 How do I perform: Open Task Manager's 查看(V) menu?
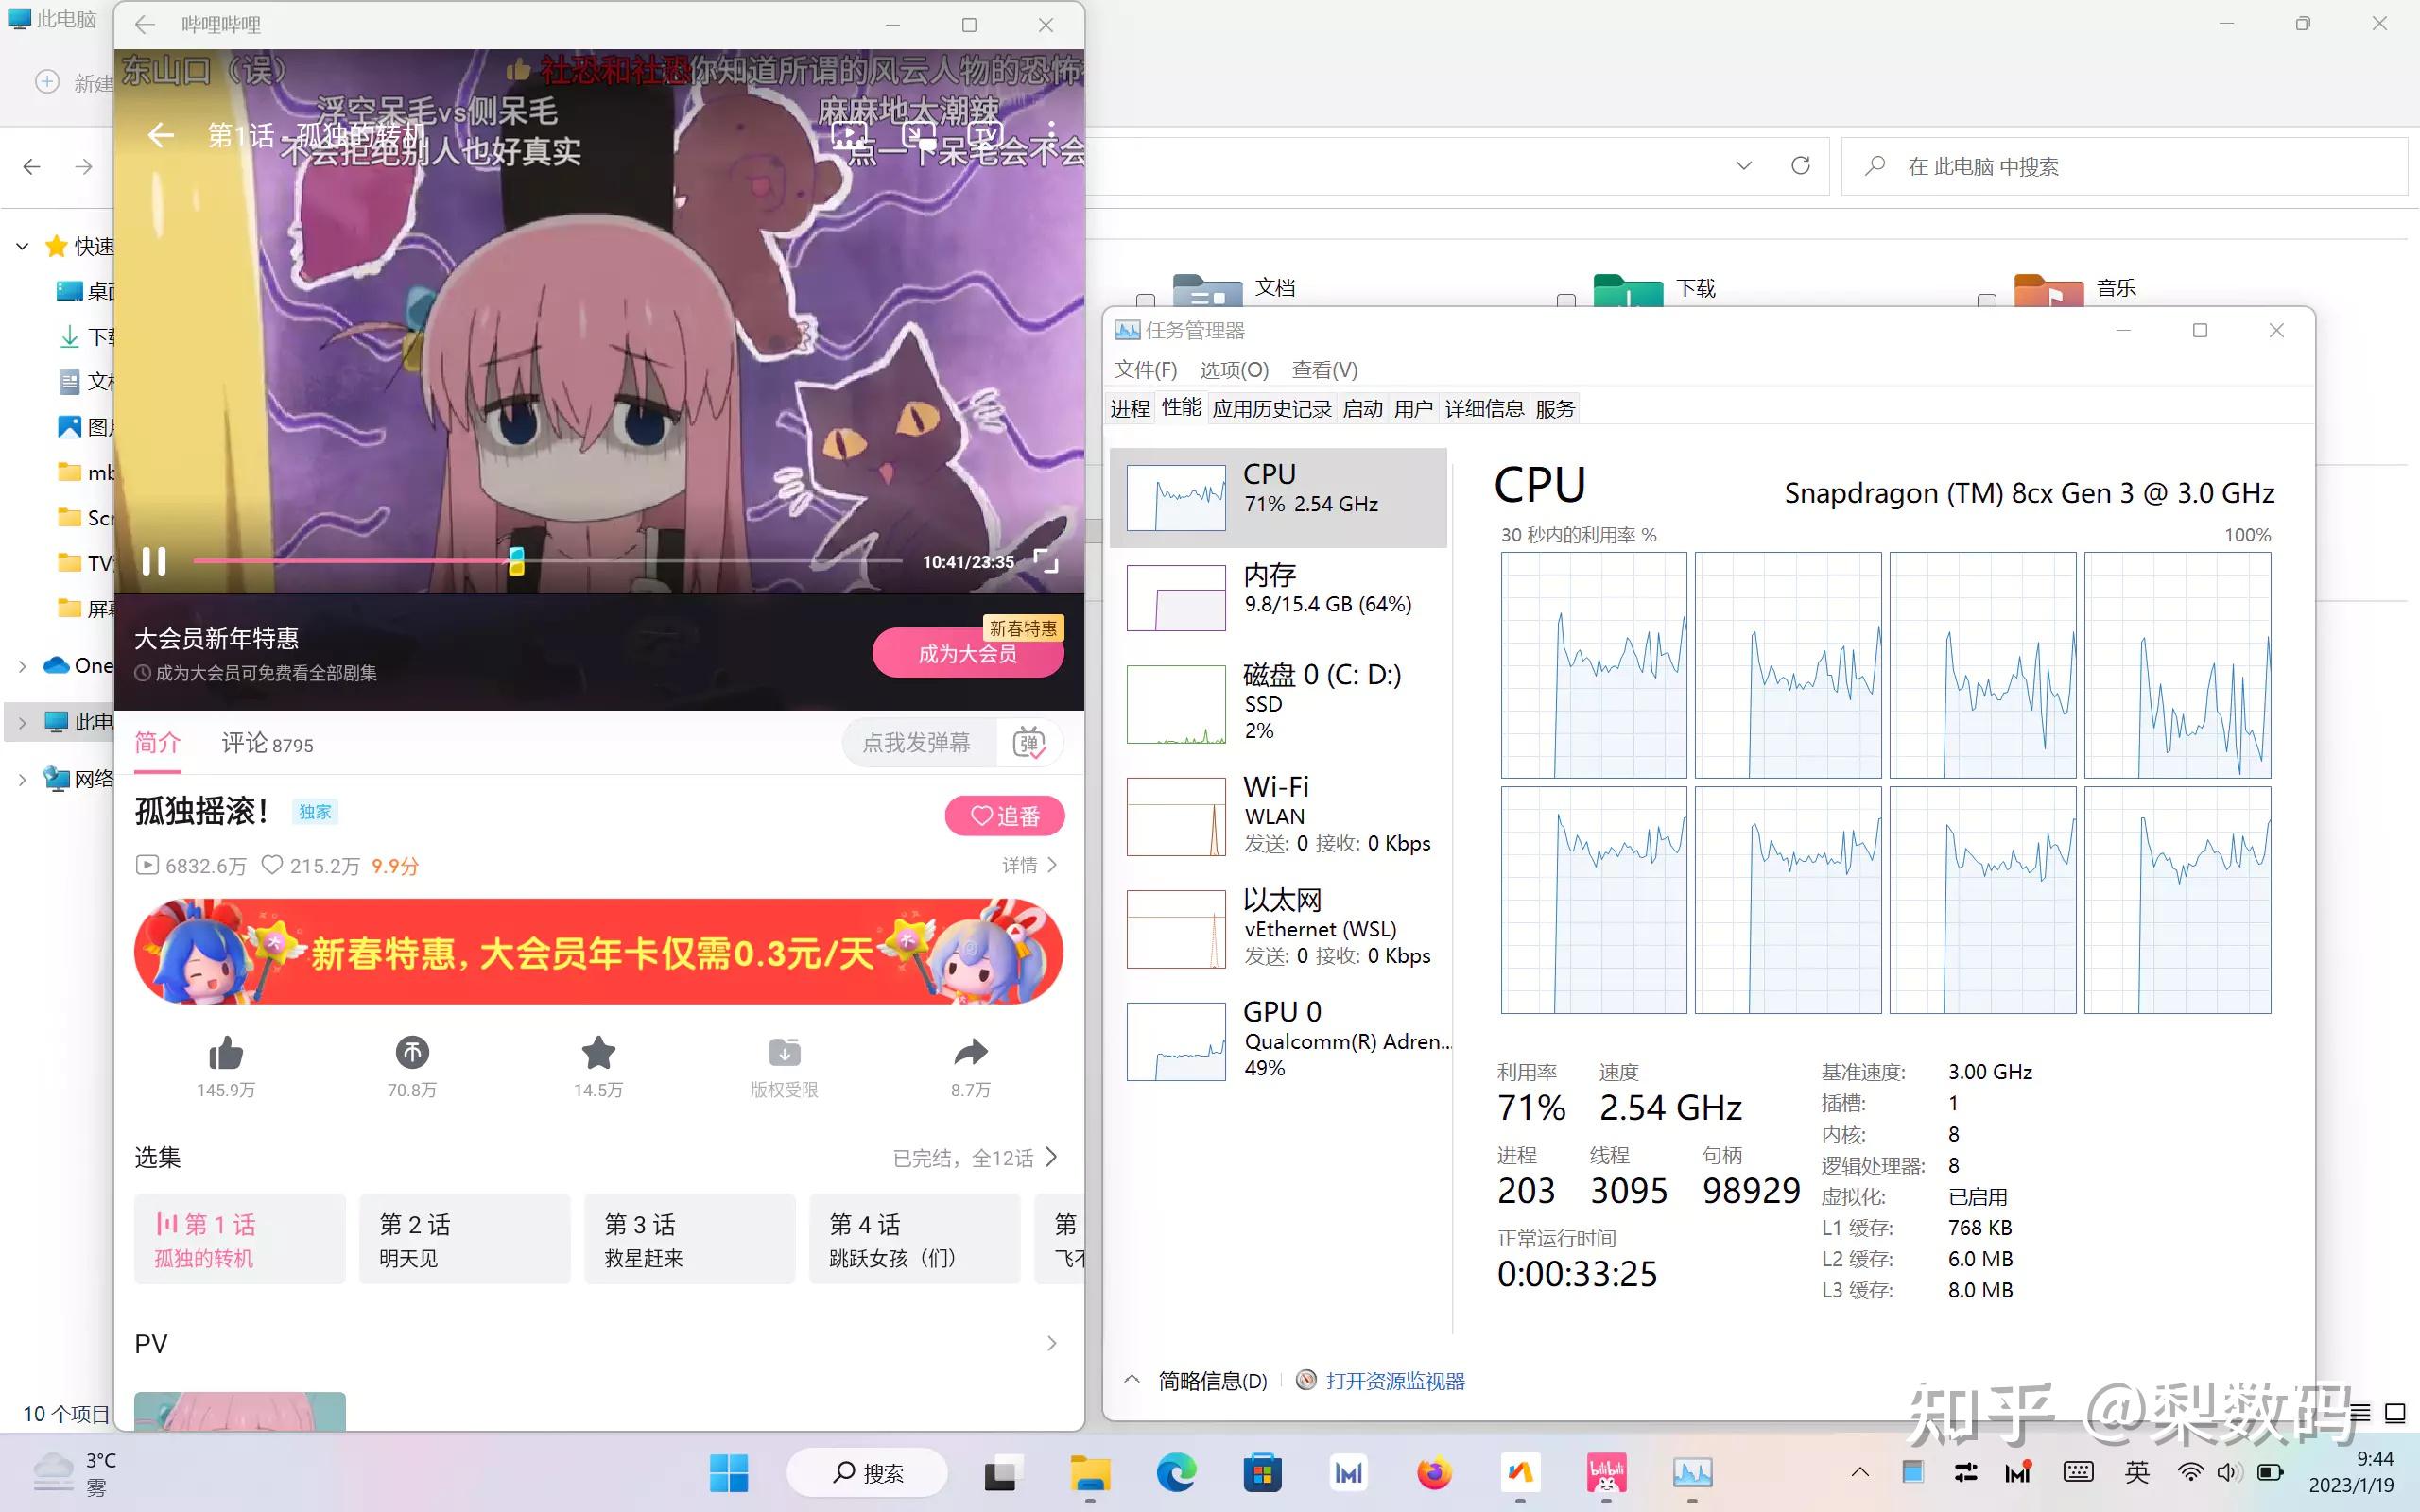click(1324, 370)
